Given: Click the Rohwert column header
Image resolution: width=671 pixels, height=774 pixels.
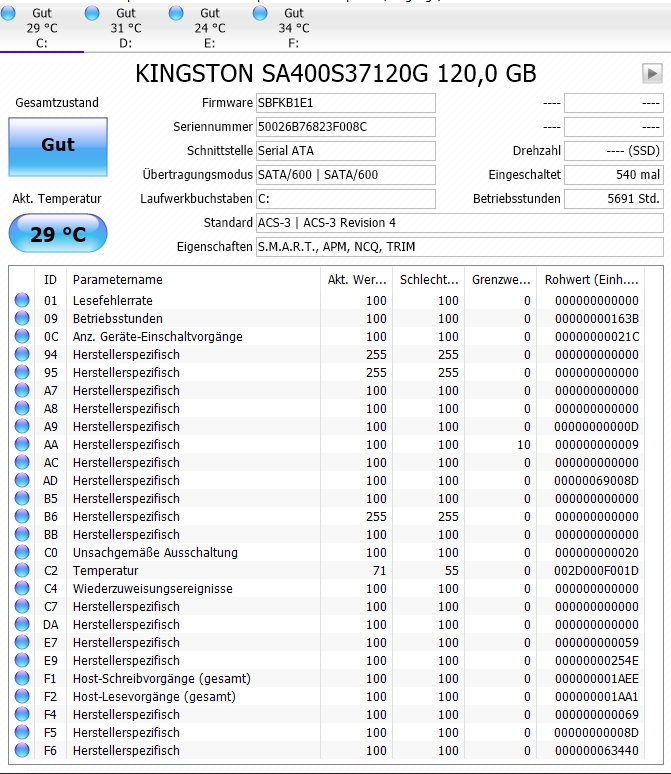Looking at the screenshot, I should click(x=591, y=280).
